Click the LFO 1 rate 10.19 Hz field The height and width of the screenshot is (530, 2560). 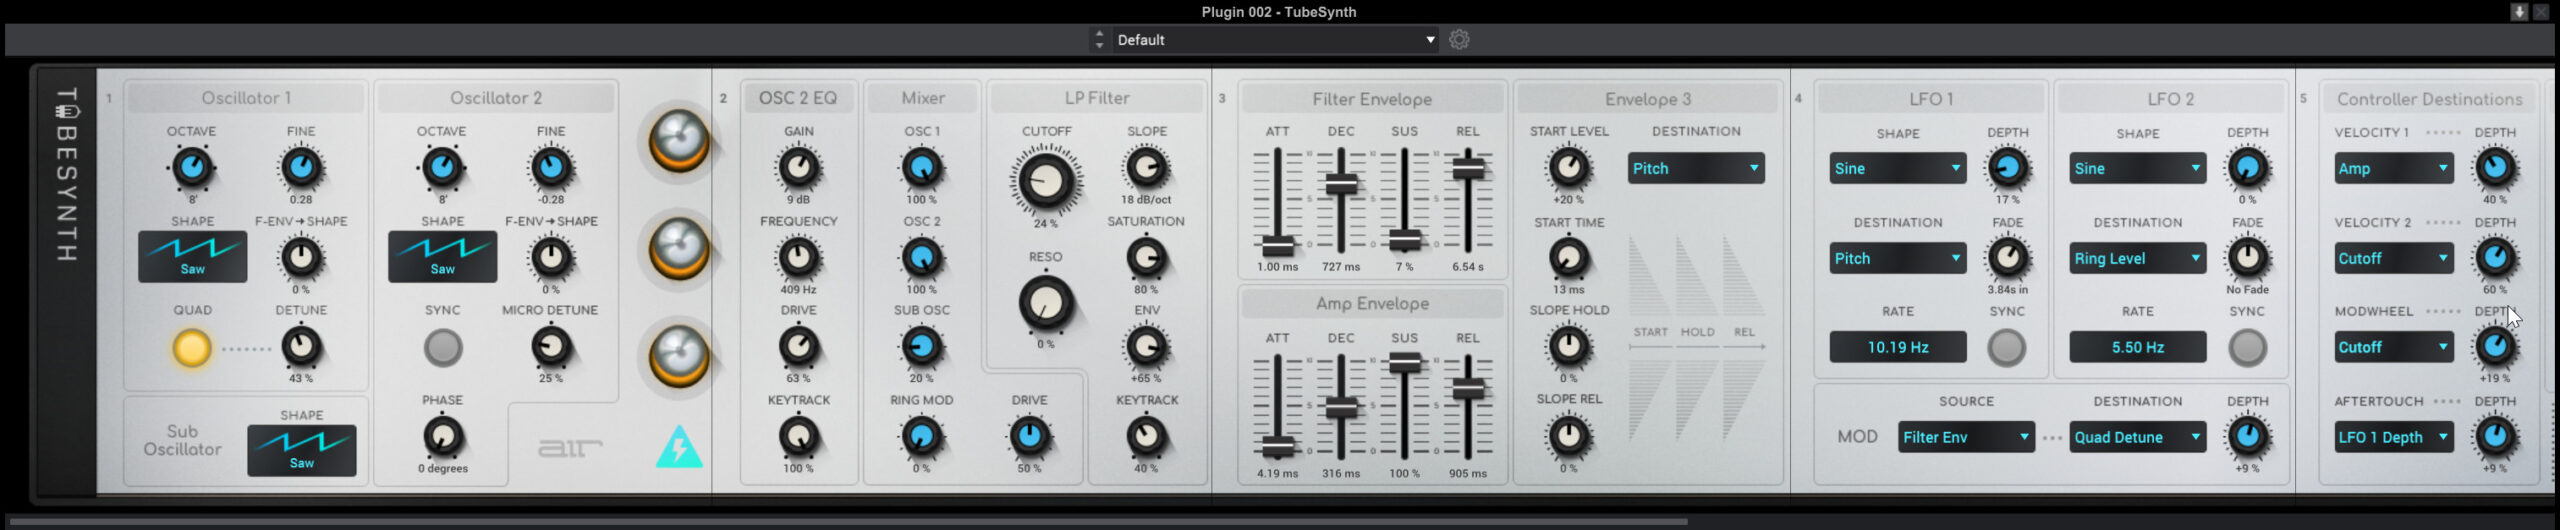1898,347
